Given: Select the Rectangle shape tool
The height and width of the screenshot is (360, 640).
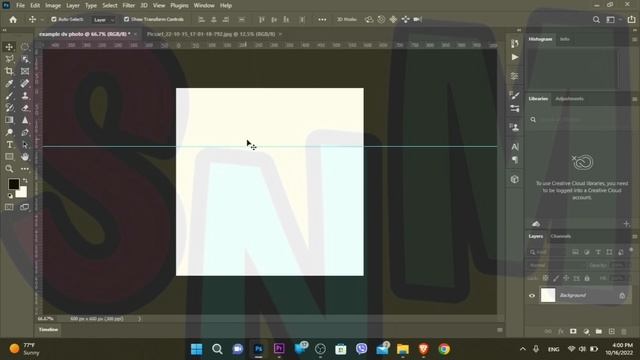Looking at the screenshot, I should pyautogui.click(x=9, y=157).
